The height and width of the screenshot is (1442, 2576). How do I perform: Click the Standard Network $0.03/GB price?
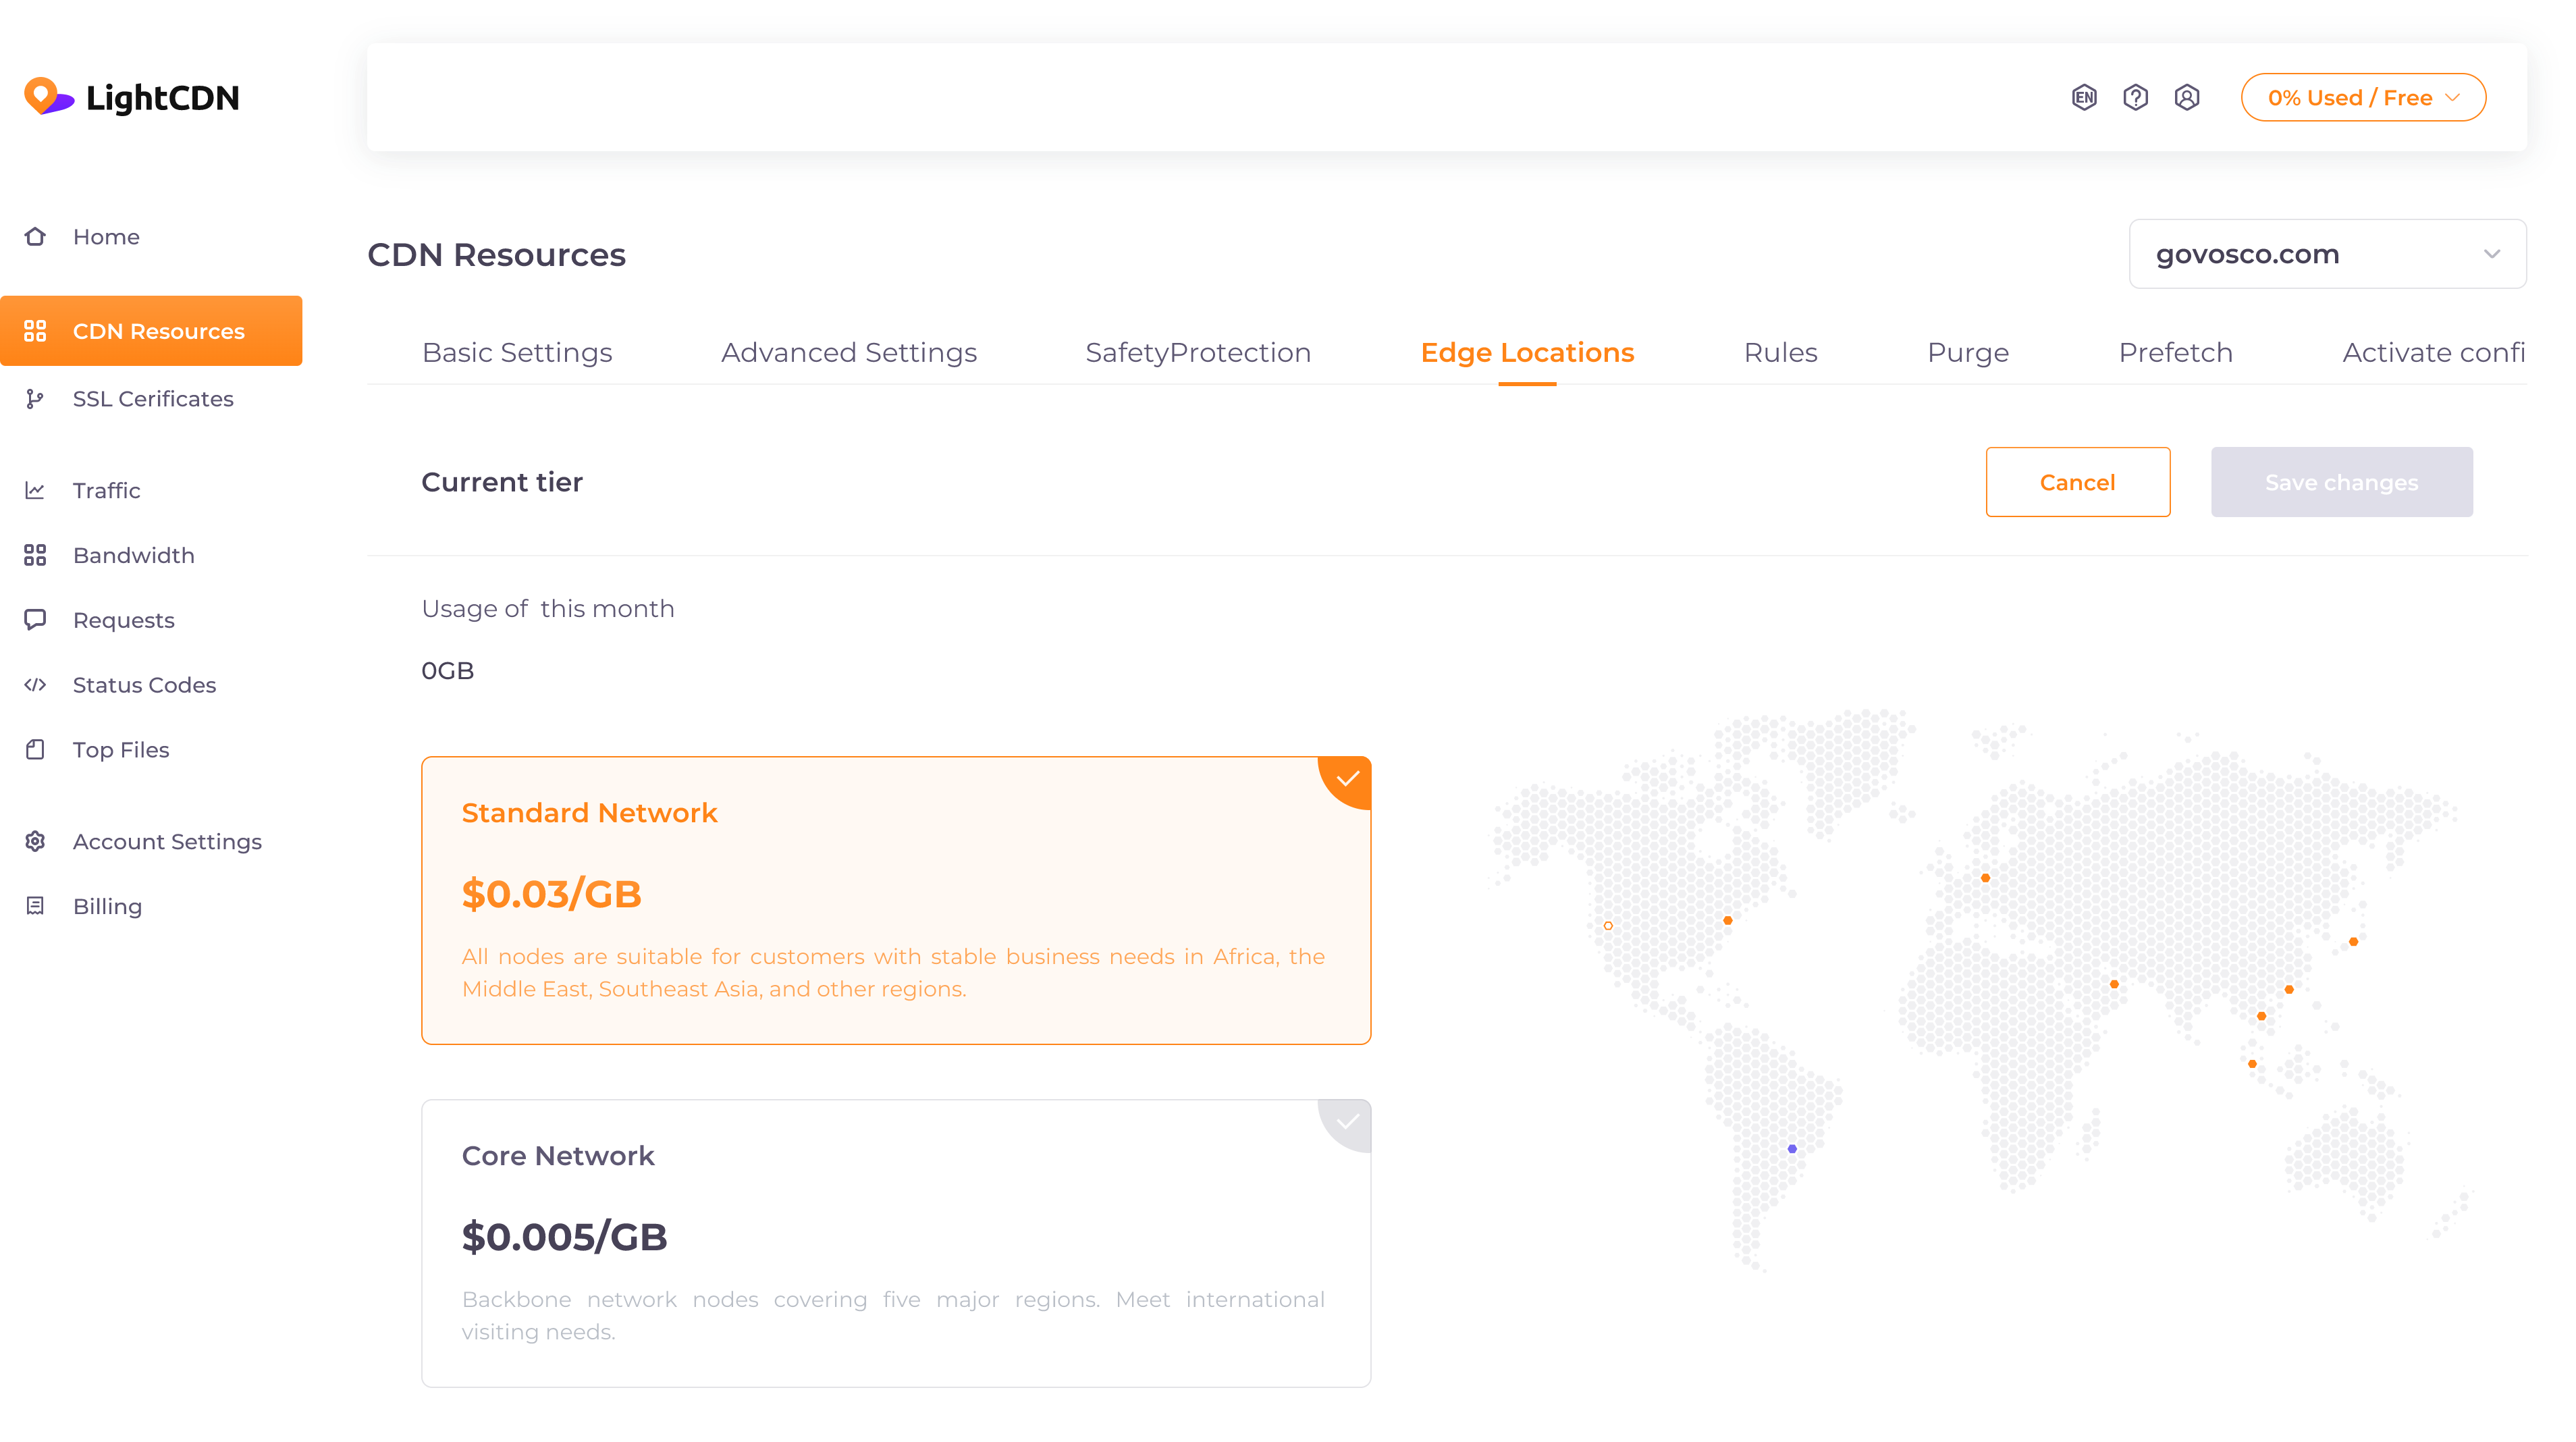pos(551,894)
